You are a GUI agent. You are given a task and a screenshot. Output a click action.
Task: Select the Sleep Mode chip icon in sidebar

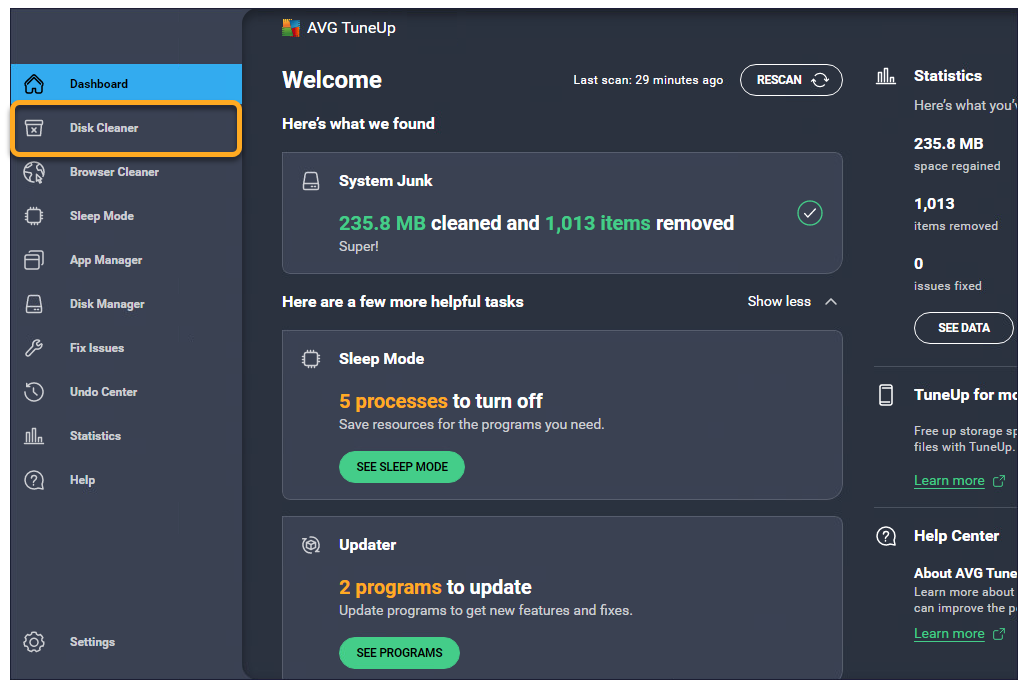click(34, 216)
